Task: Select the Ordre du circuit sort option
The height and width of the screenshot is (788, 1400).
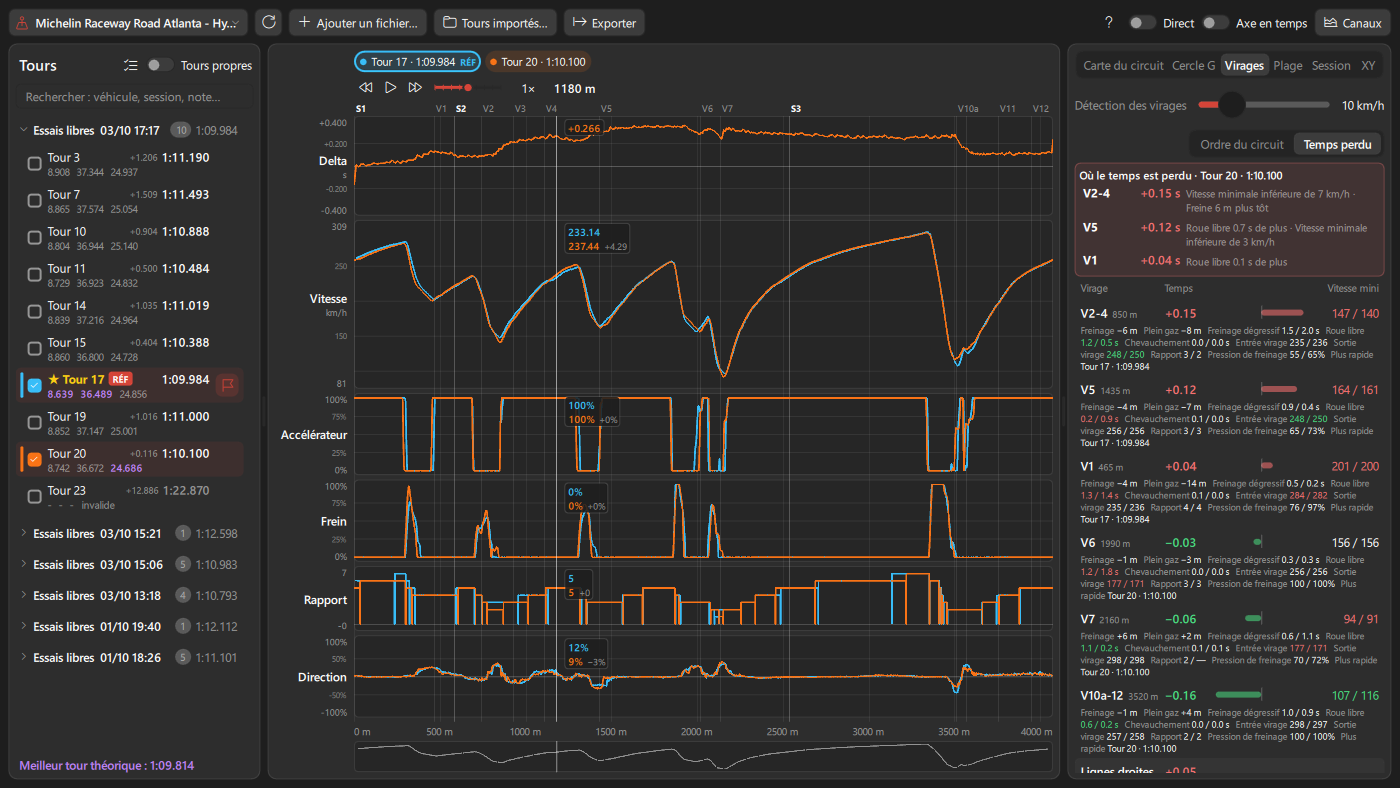Action: (1242, 145)
